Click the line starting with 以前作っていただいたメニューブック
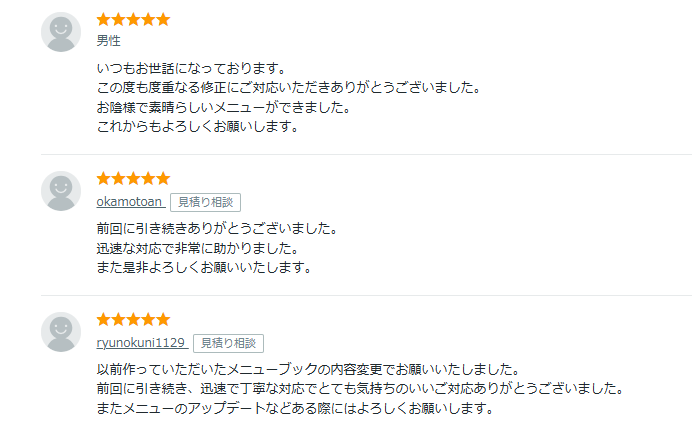This screenshot has width=692, height=430. (296, 370)
